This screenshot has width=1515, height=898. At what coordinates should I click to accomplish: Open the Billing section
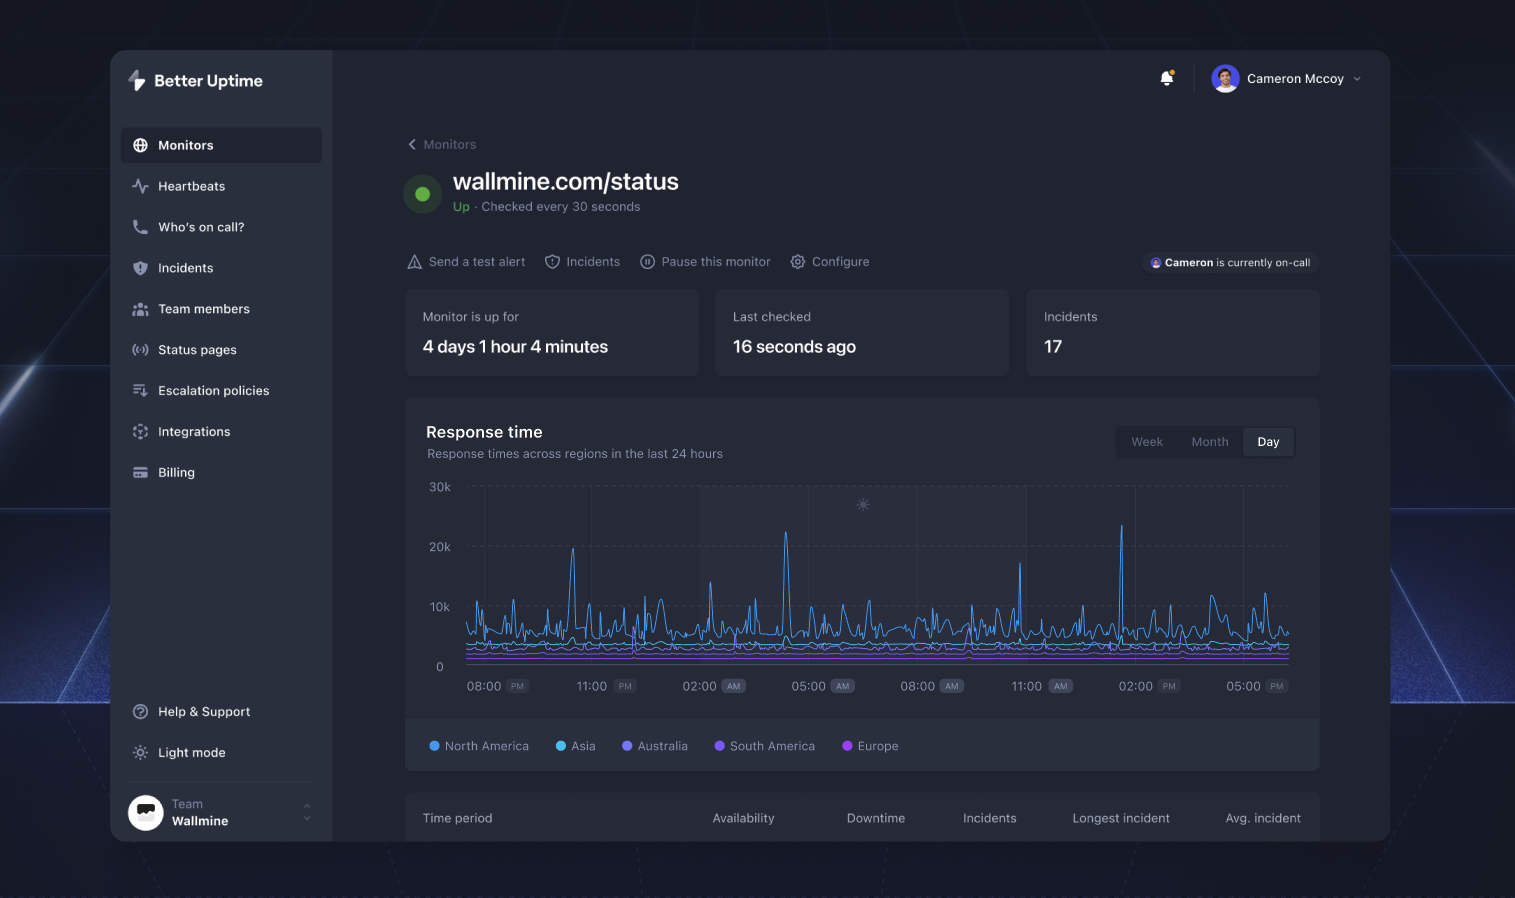pyautogui.click(x=177, y=472)
